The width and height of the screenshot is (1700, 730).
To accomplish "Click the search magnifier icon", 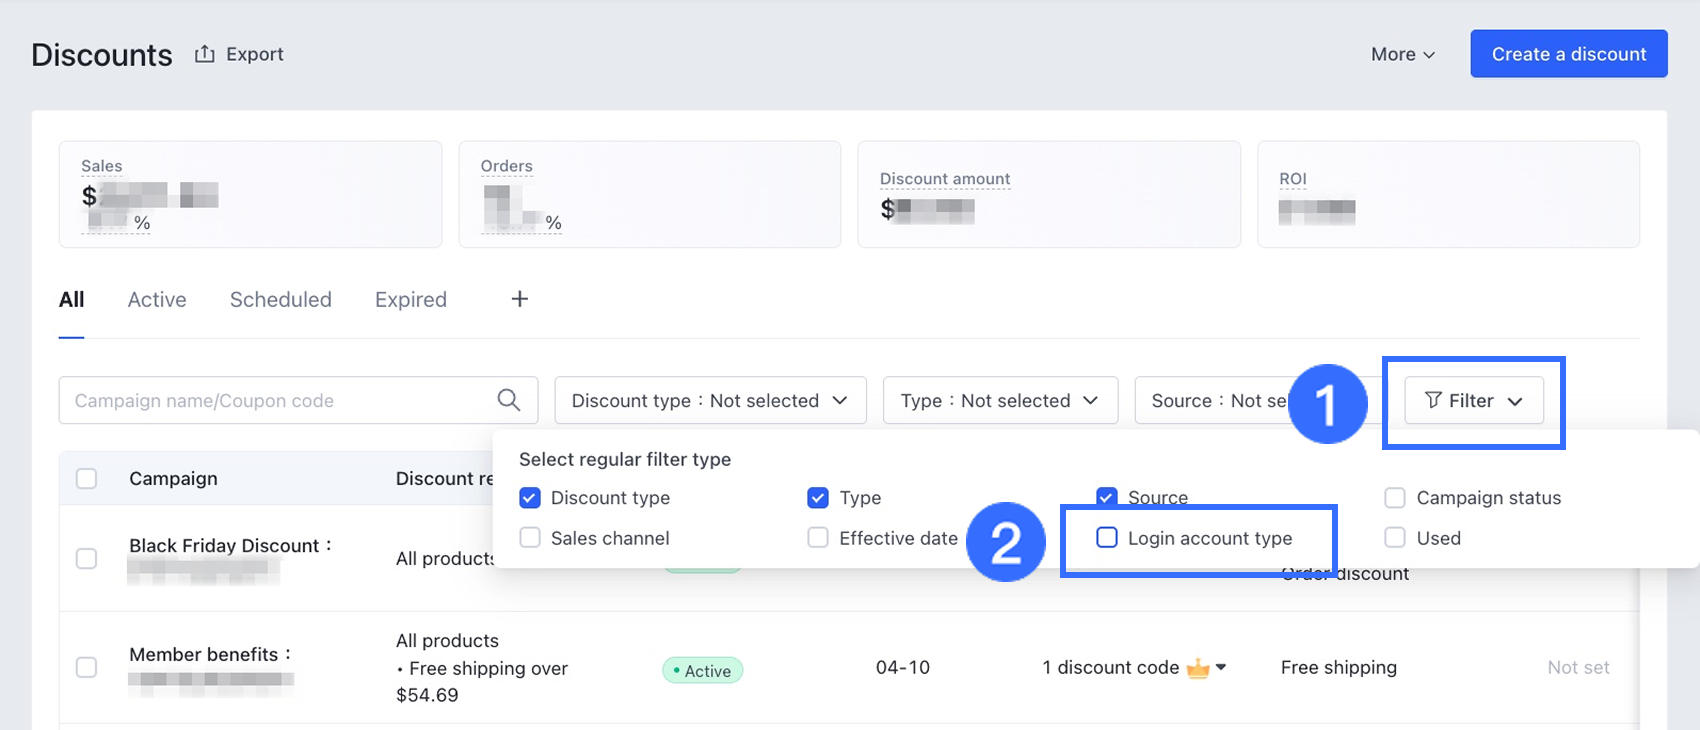I will (509, 400).
